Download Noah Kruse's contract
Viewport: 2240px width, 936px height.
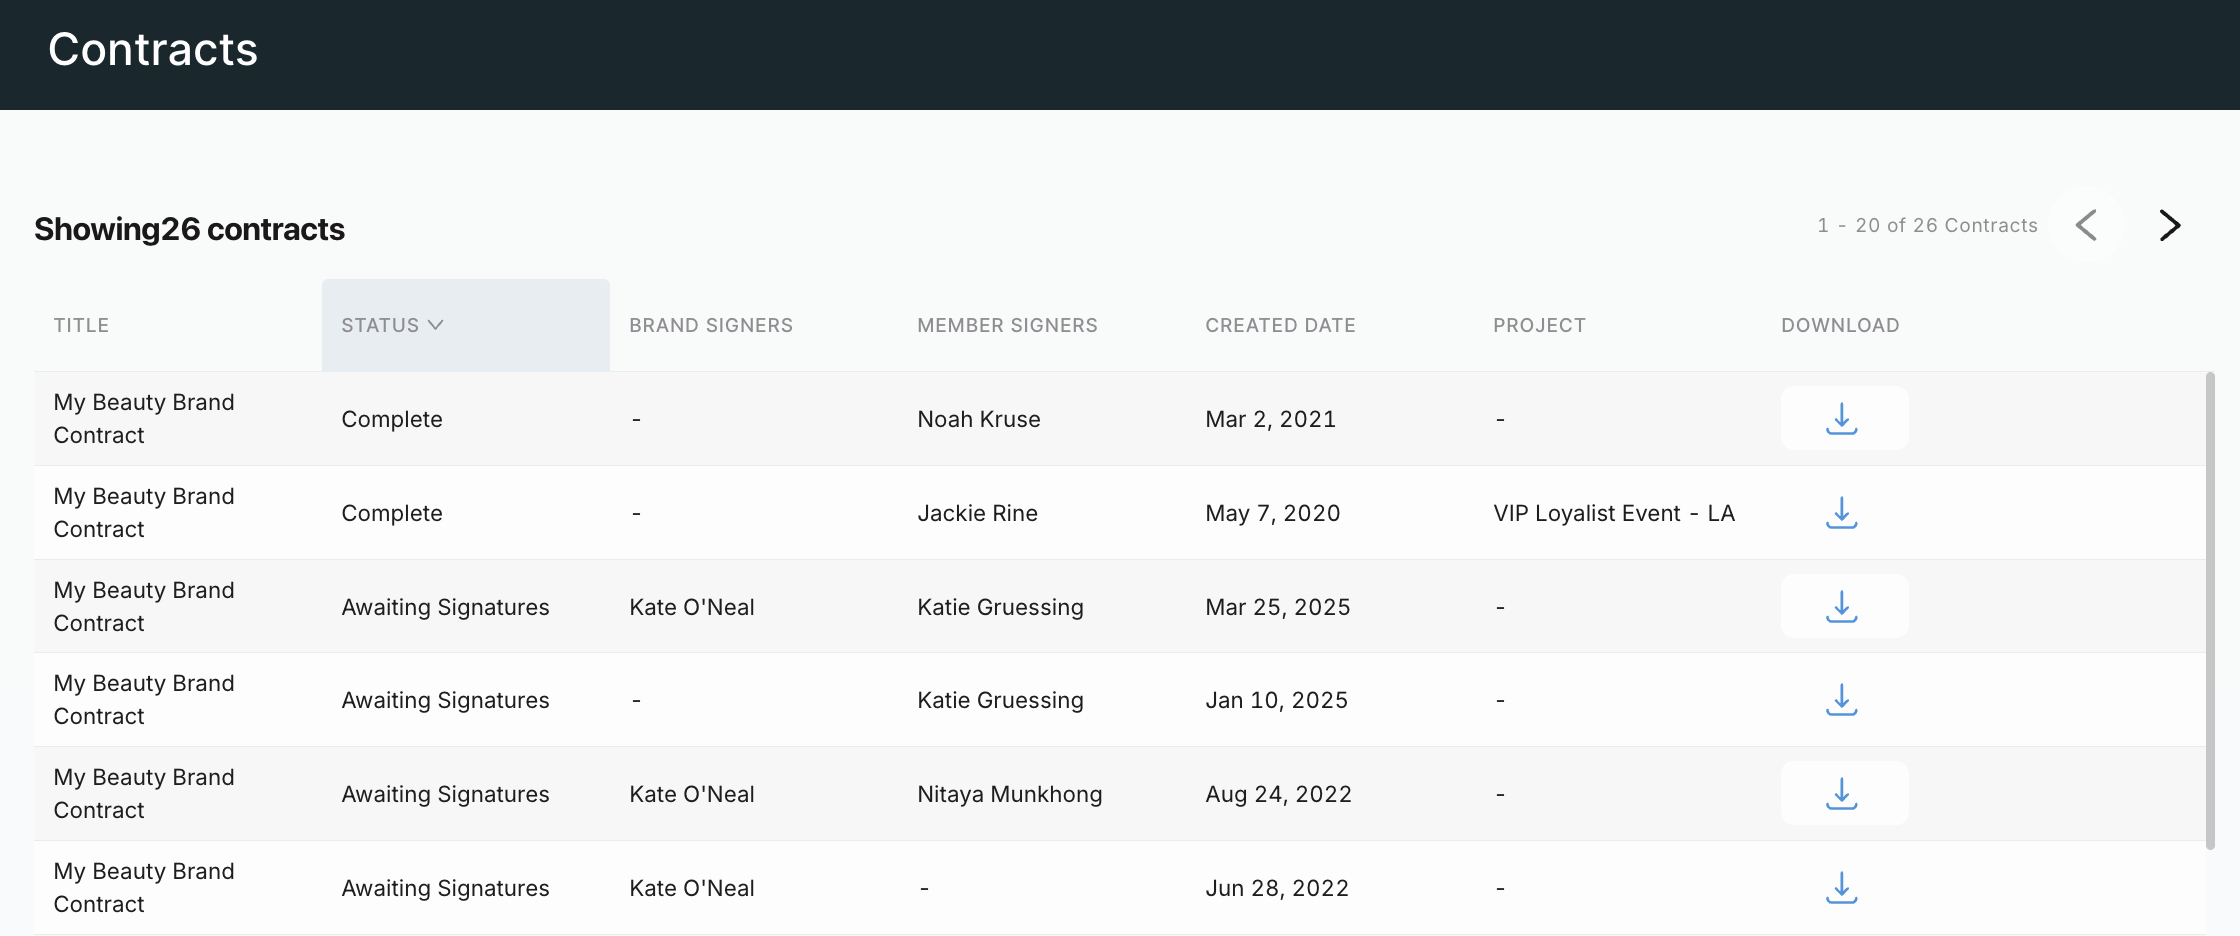pos(1842,419)
